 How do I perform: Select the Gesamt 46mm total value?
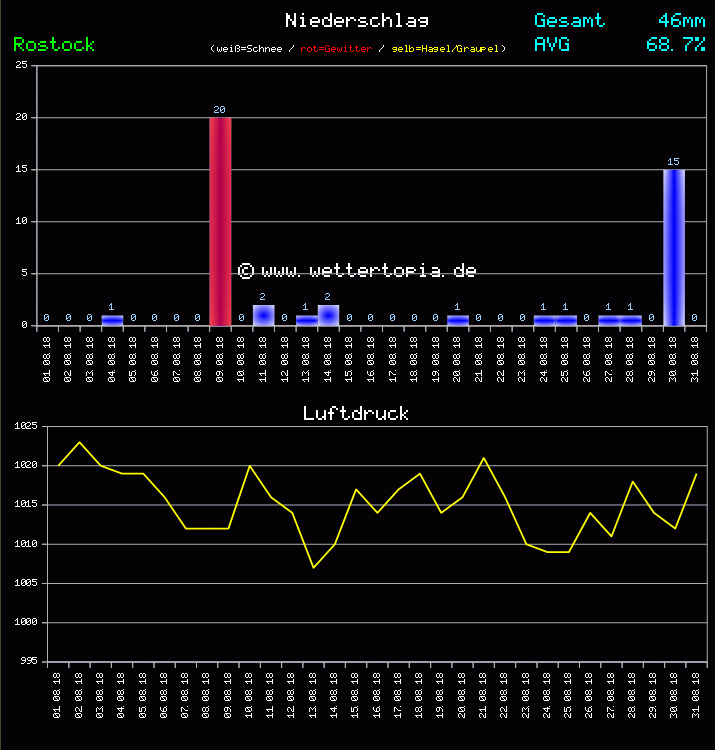(x=682, y=20)
